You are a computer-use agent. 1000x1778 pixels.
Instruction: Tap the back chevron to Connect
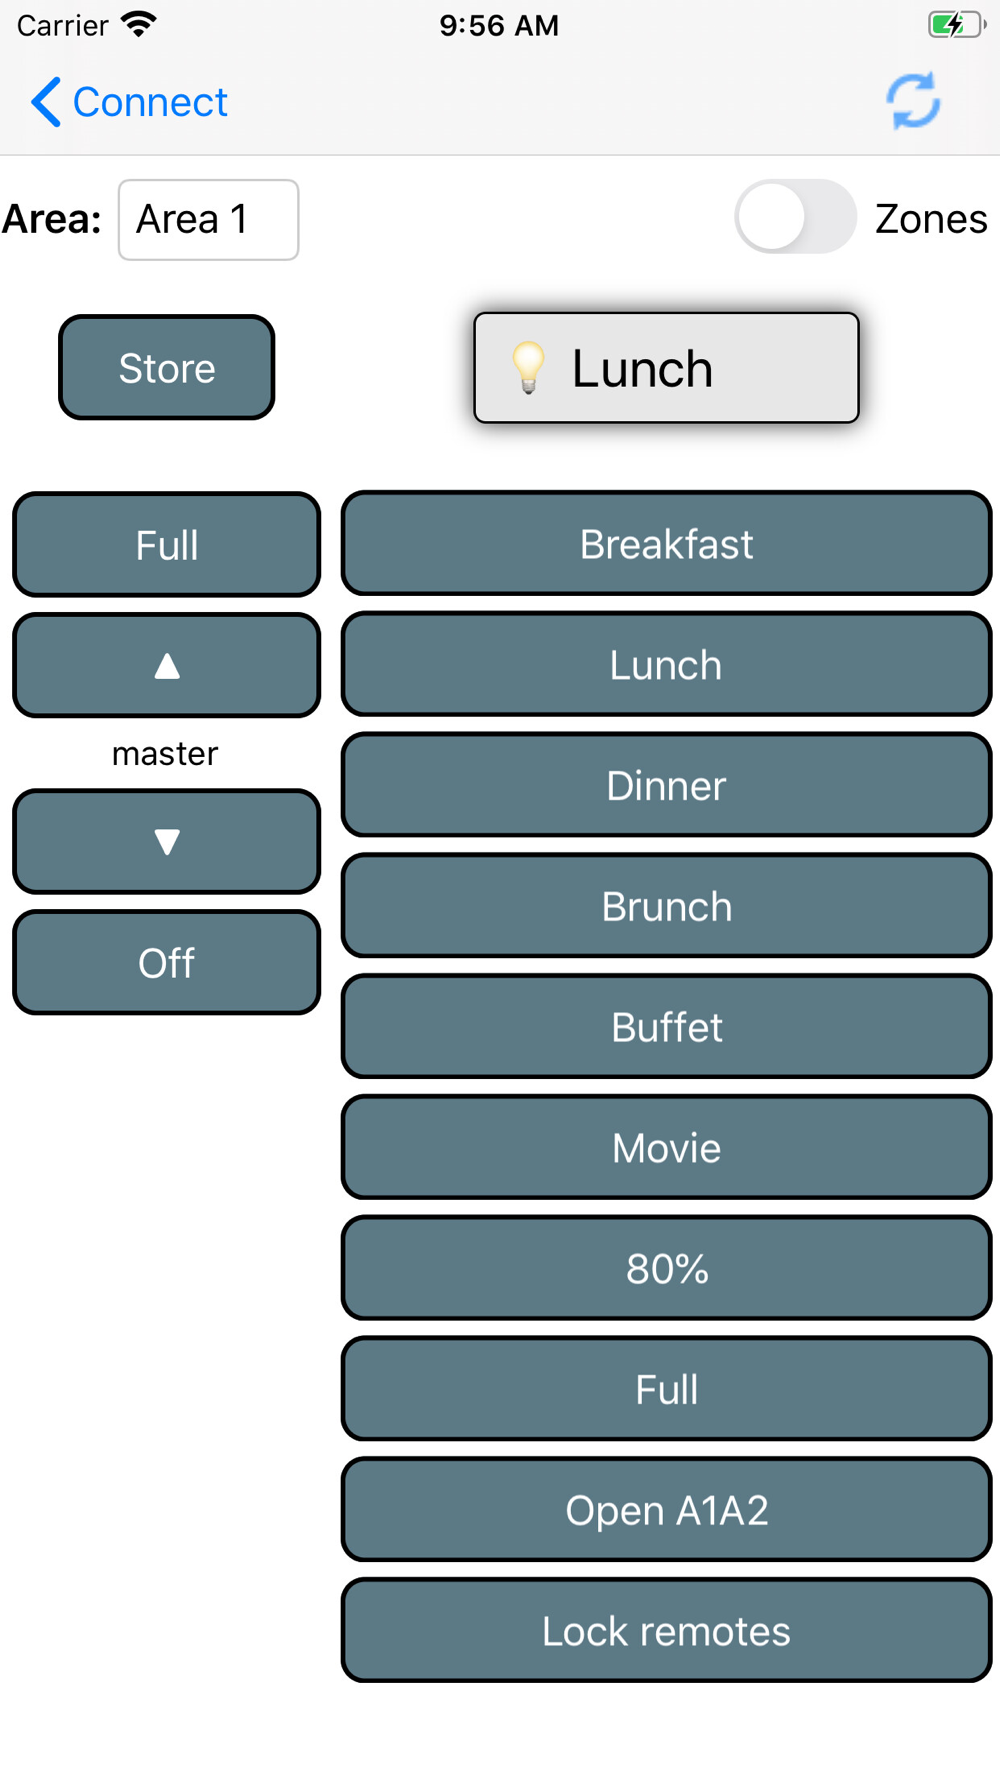[130, 102]
